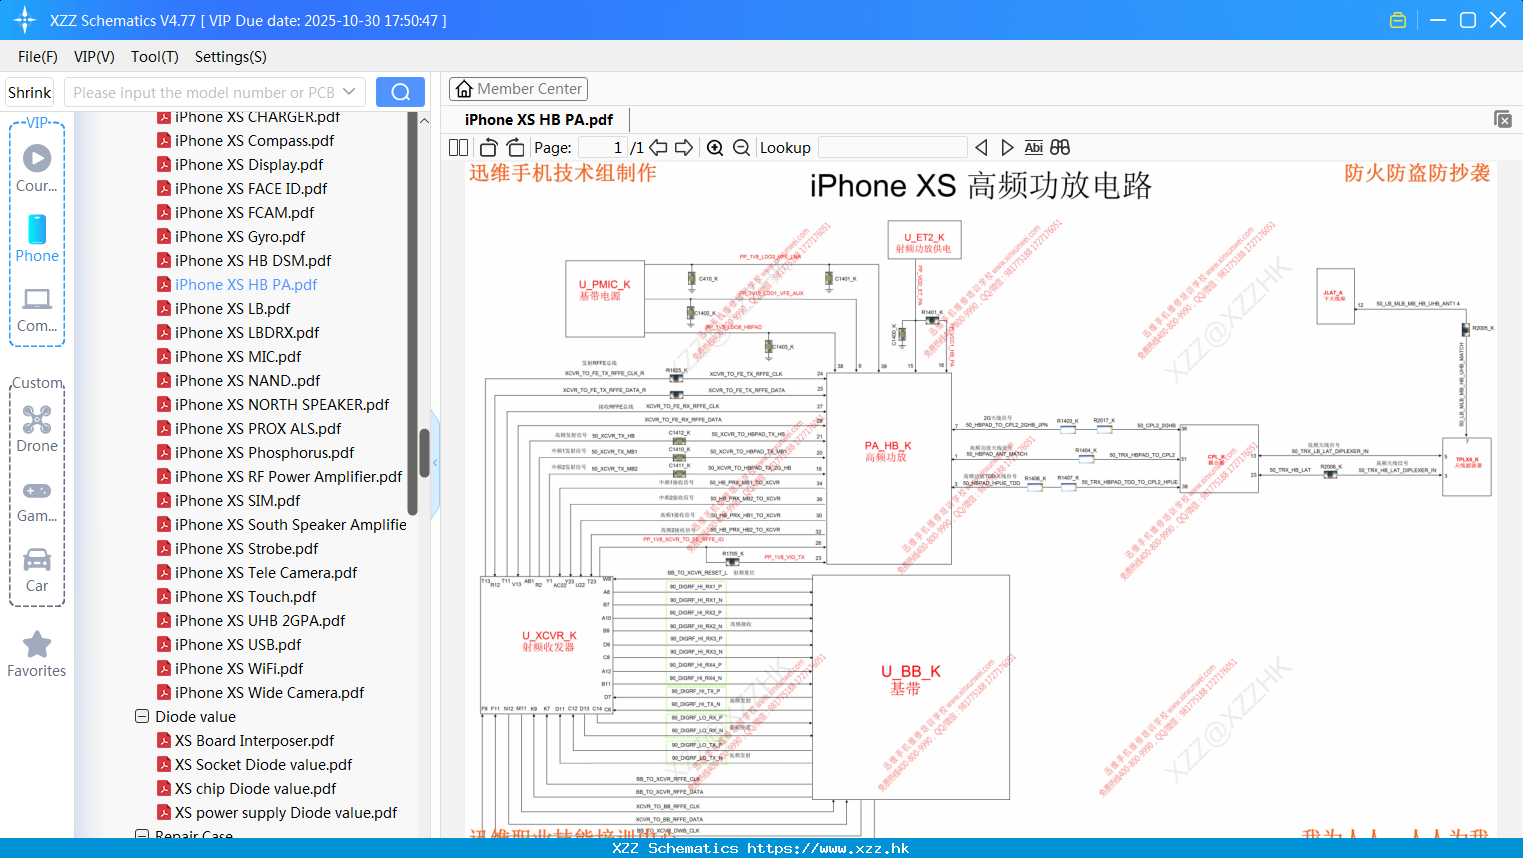Open iPhone XS LBDRX.pdf
This screenshot has width=1523, height=858.
coord(247,332)
